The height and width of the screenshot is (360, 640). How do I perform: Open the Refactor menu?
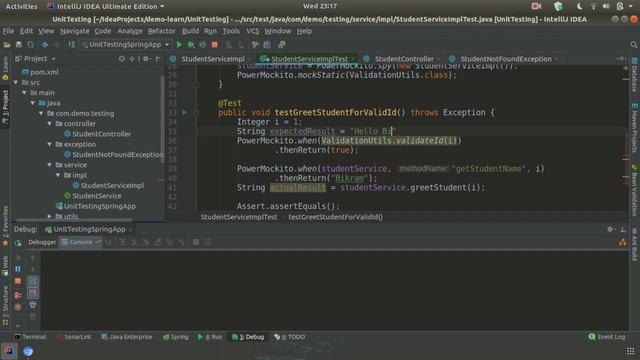tap(161, 31)
